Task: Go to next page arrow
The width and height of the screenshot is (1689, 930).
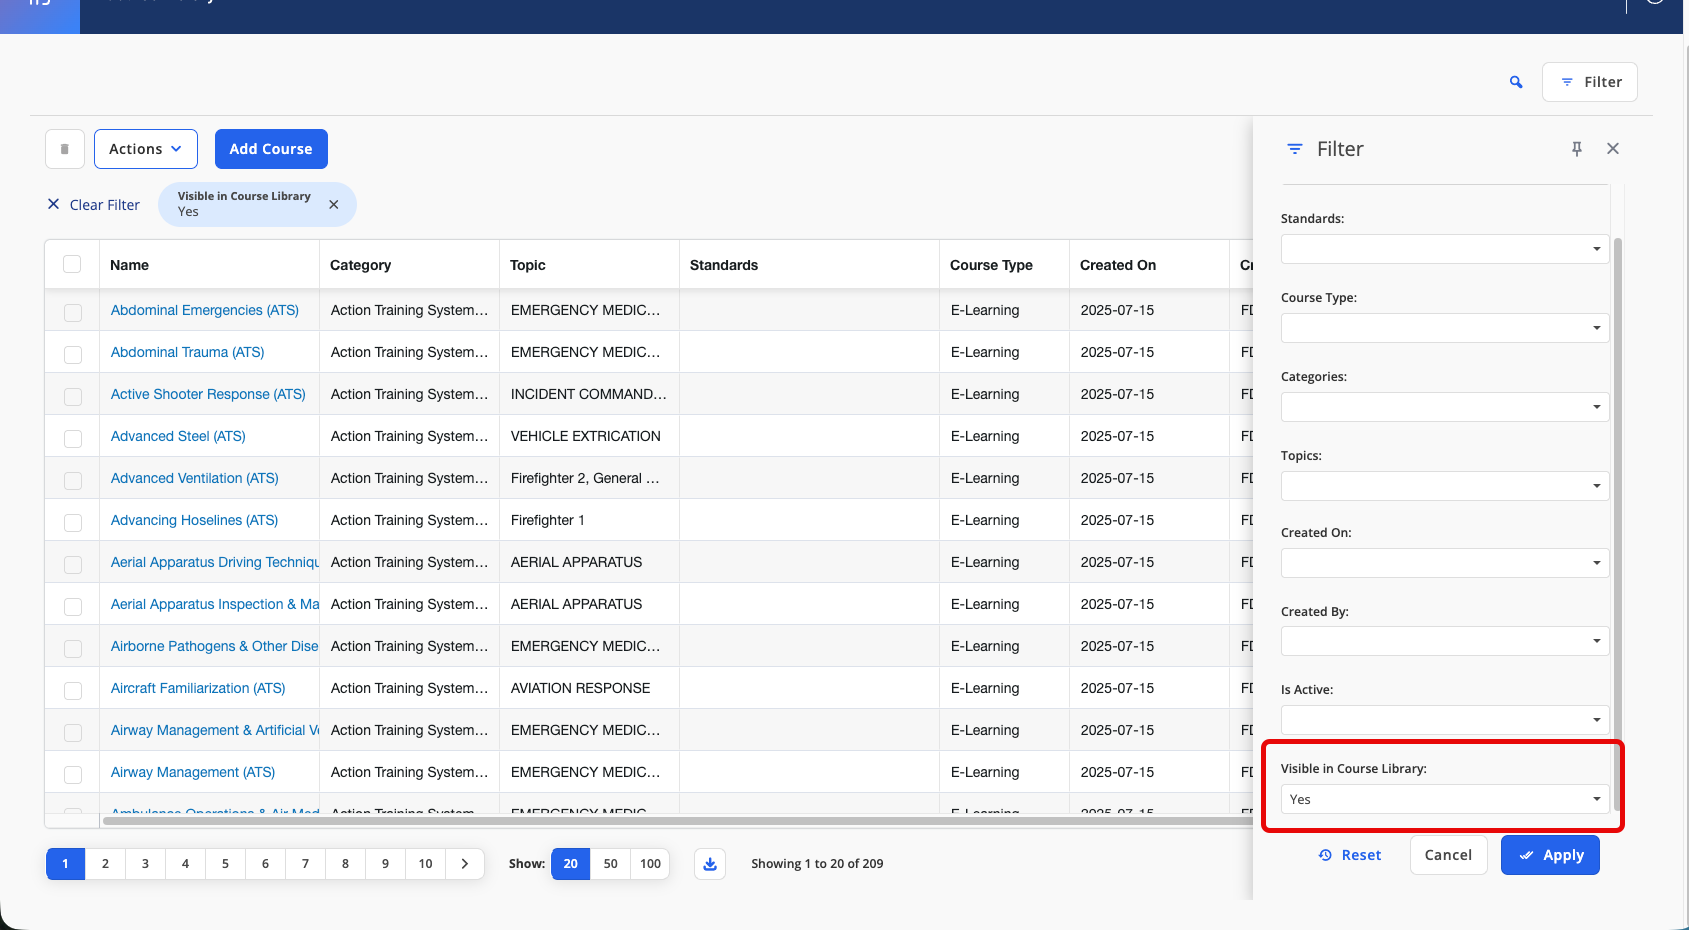Action: (x=465, y=864)
